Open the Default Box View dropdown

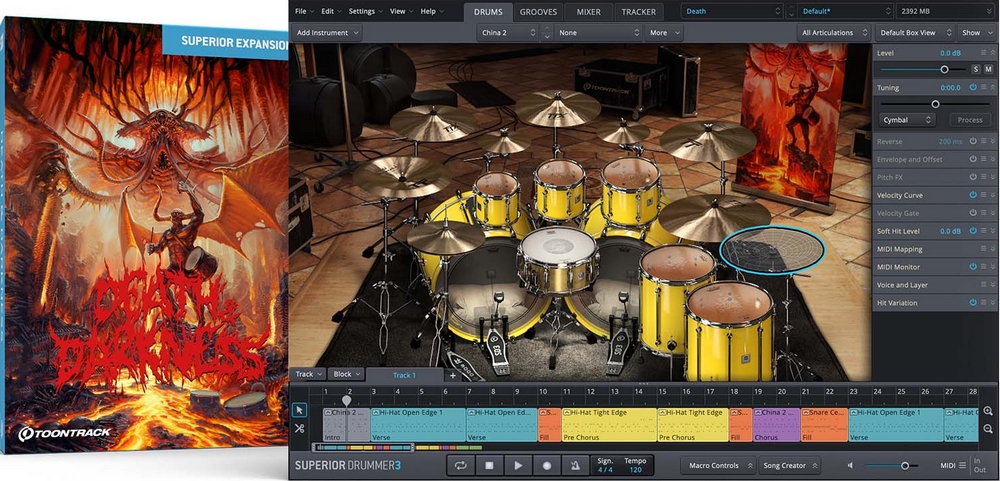[915, 33]
